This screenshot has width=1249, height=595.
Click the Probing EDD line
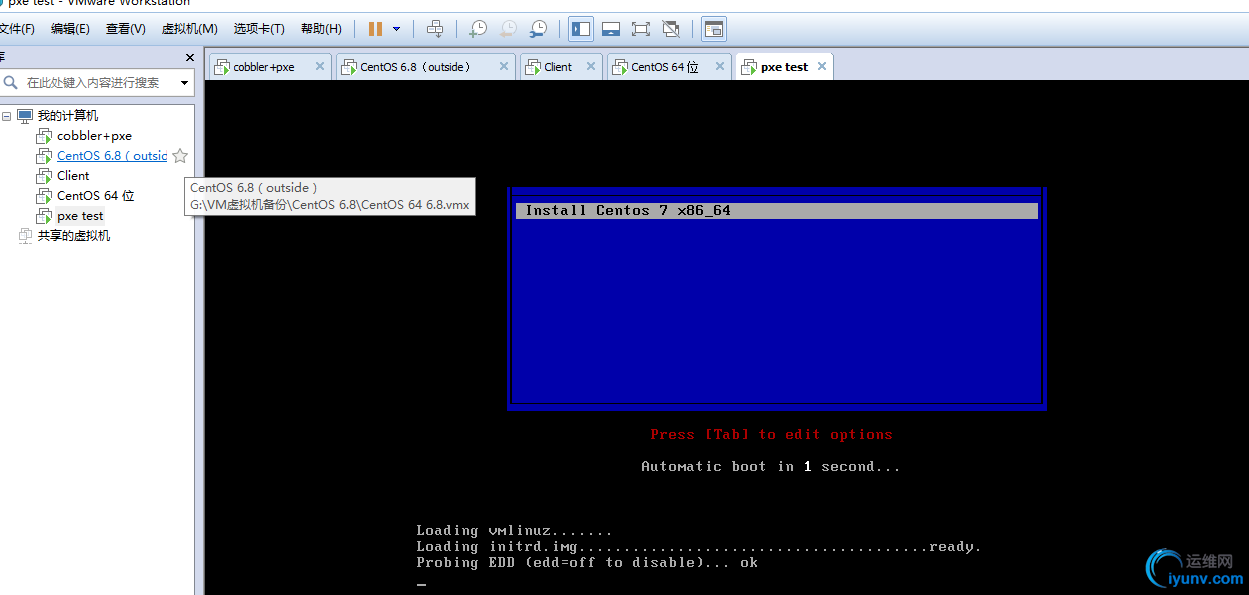click(587, 563)
